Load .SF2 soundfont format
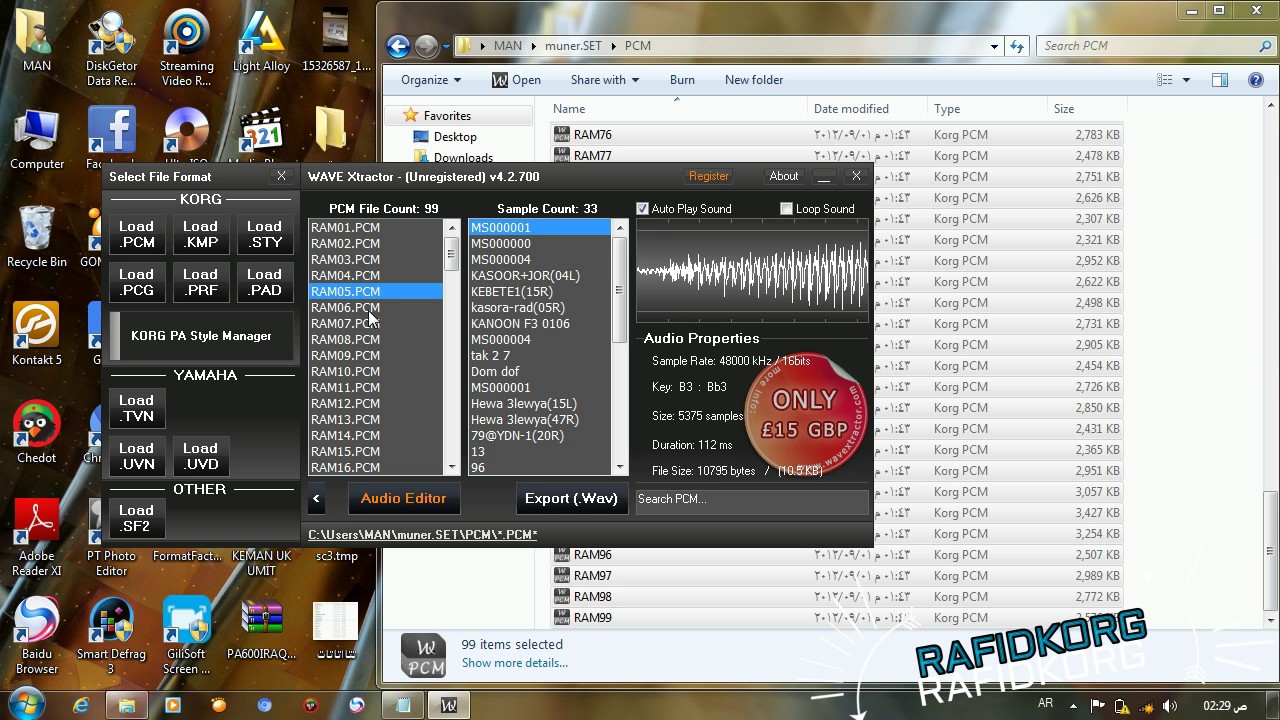This screenshot has width=1280, height=720. (x=137, y=518)
